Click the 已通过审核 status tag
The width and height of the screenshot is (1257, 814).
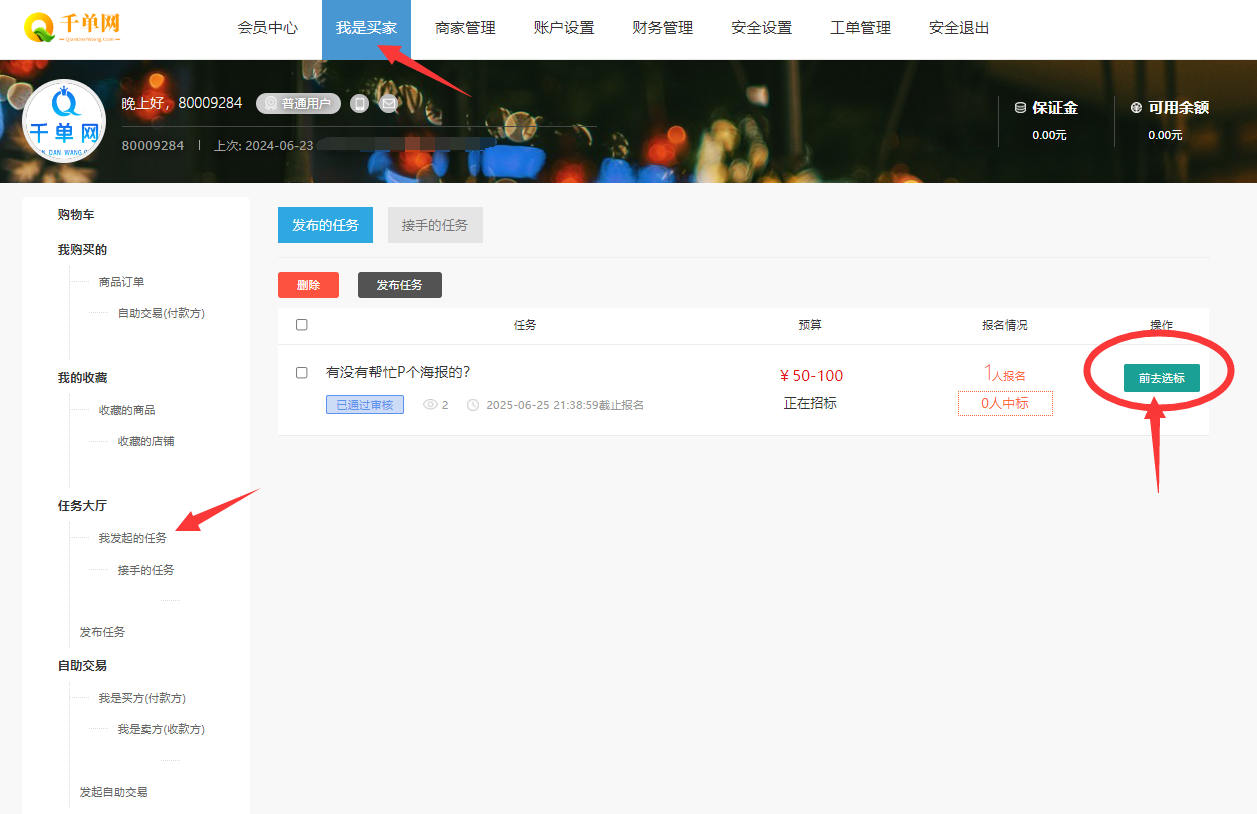[x=364, y=405]
